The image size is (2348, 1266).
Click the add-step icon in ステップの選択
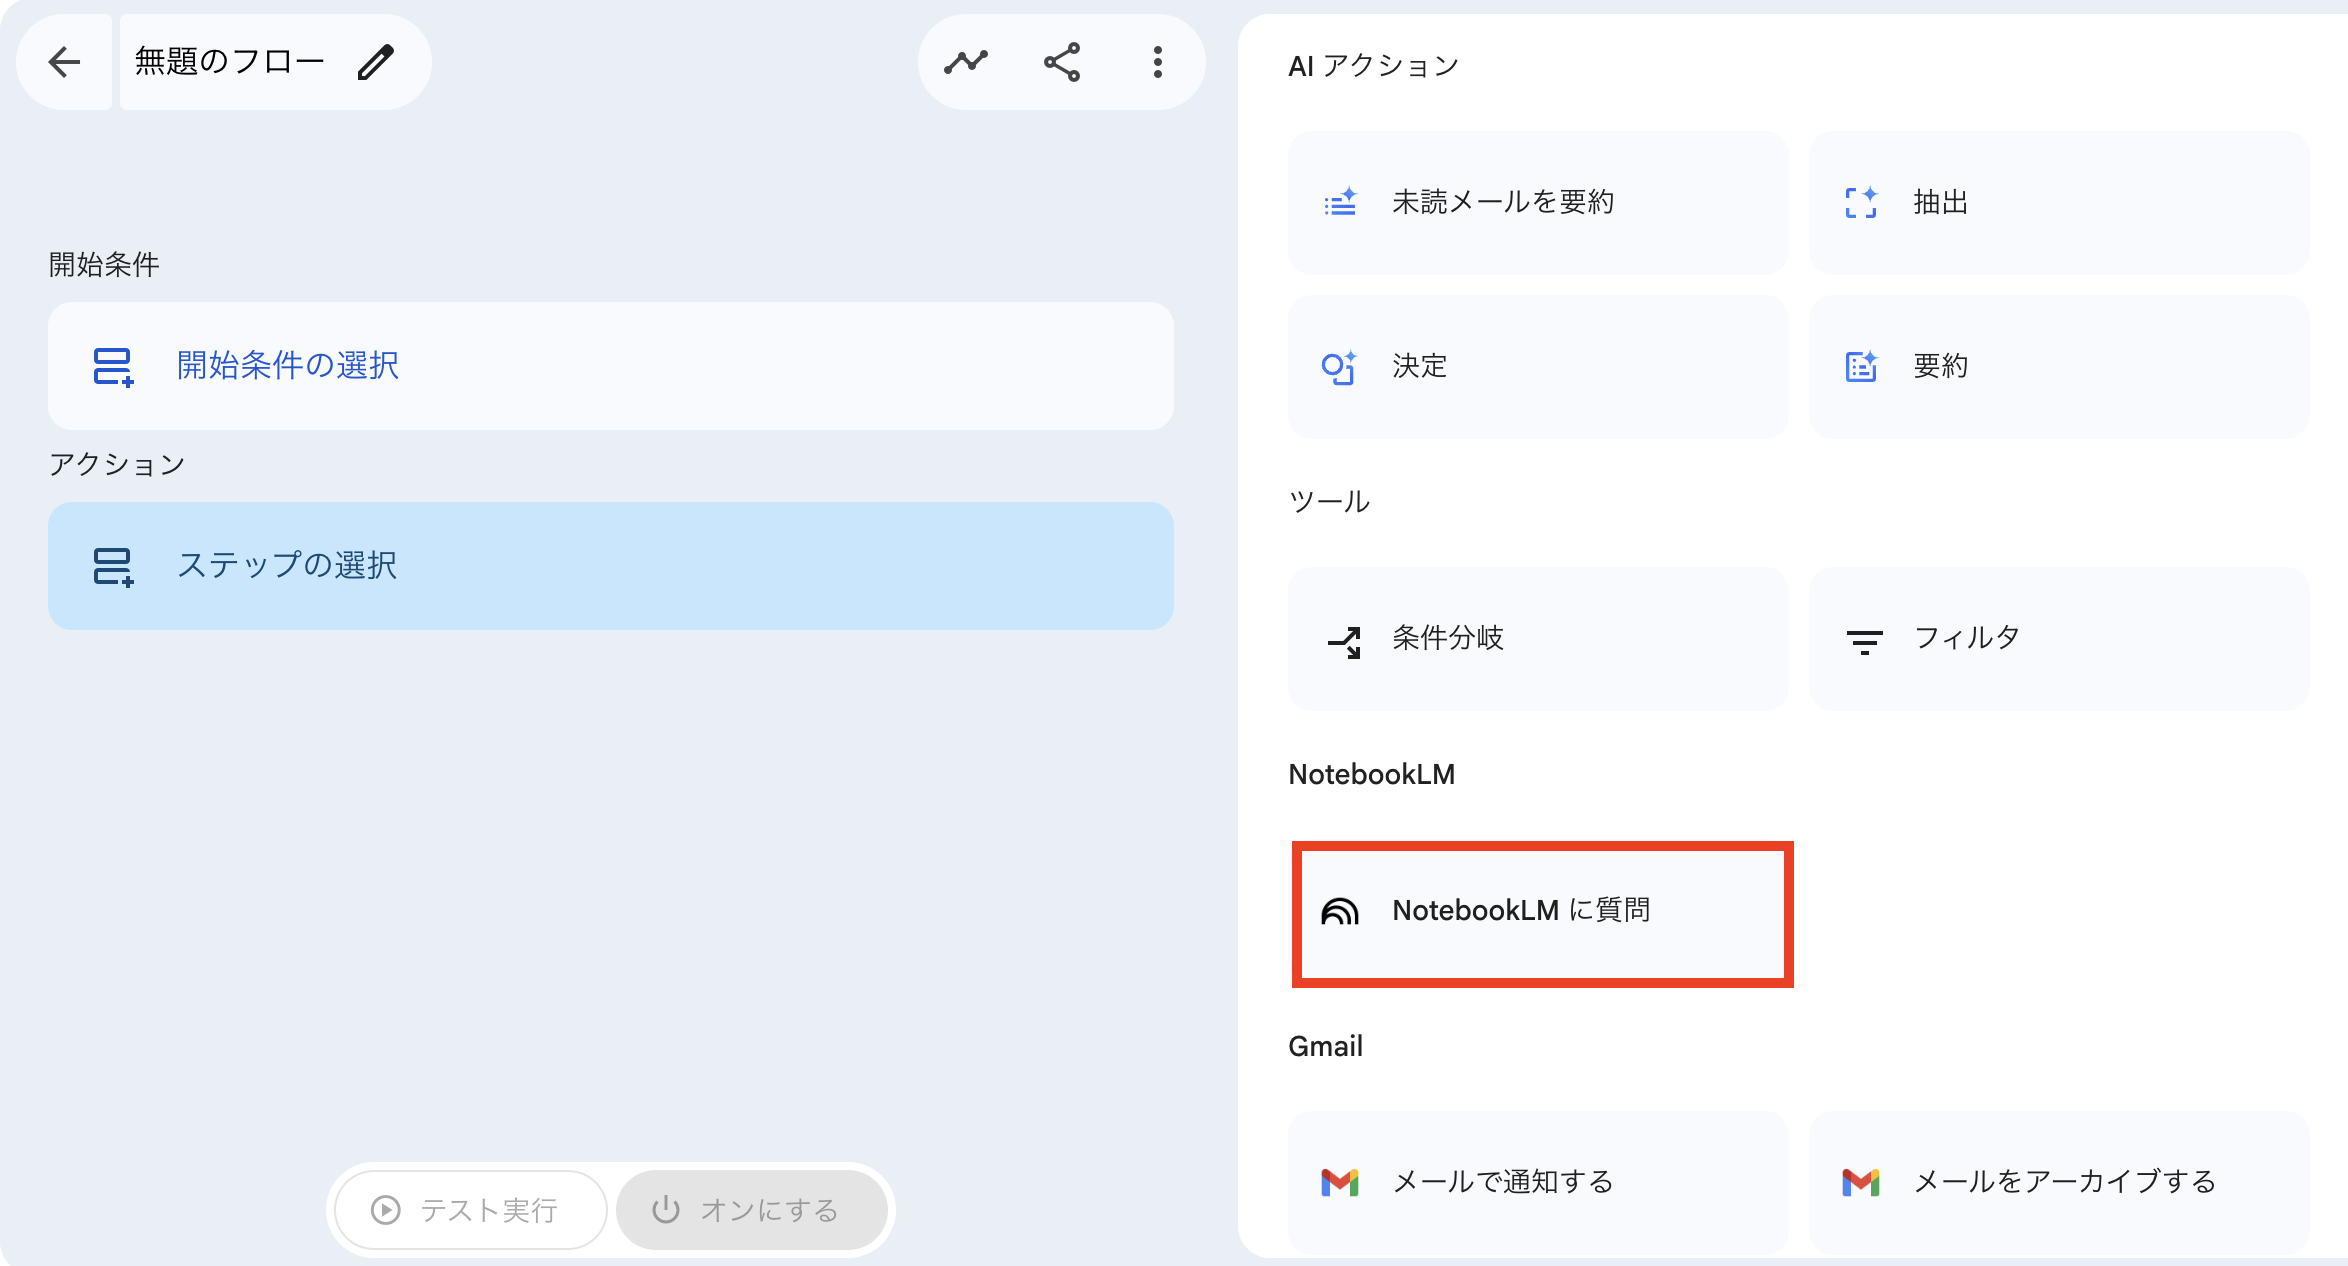(113, 567)
